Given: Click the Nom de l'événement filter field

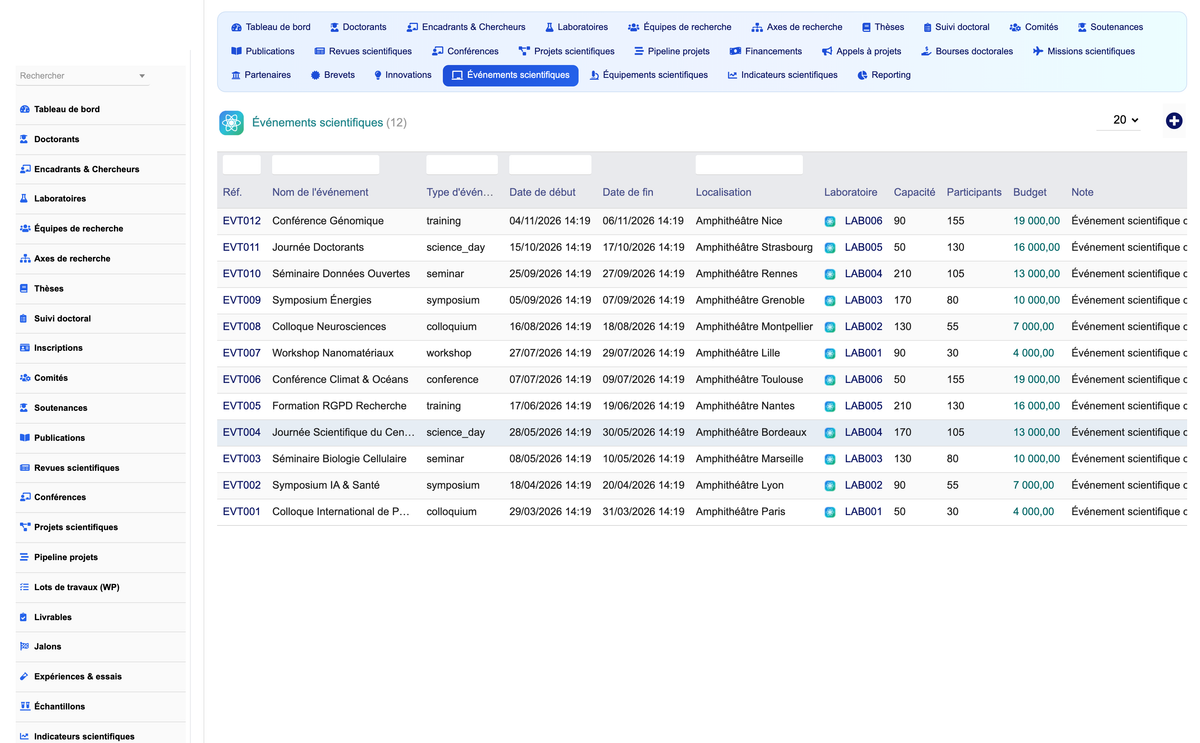Looking at the screenshot, I should tap(326, 165).
